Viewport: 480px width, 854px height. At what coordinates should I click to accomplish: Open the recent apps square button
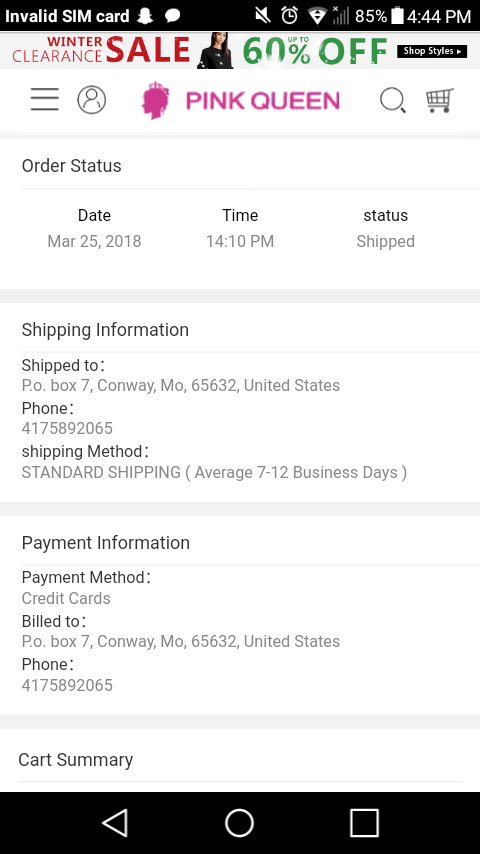(x=364, y=822)
